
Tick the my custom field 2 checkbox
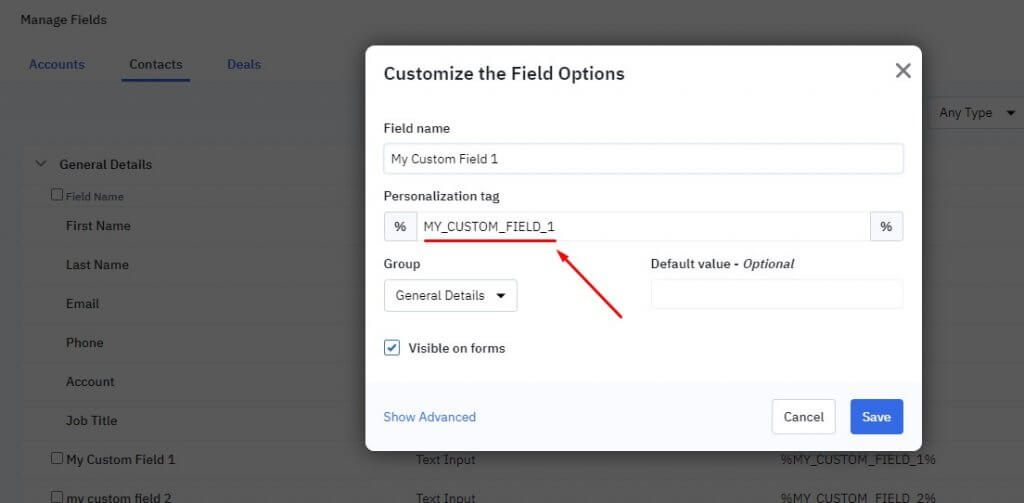tap(57, 497)
